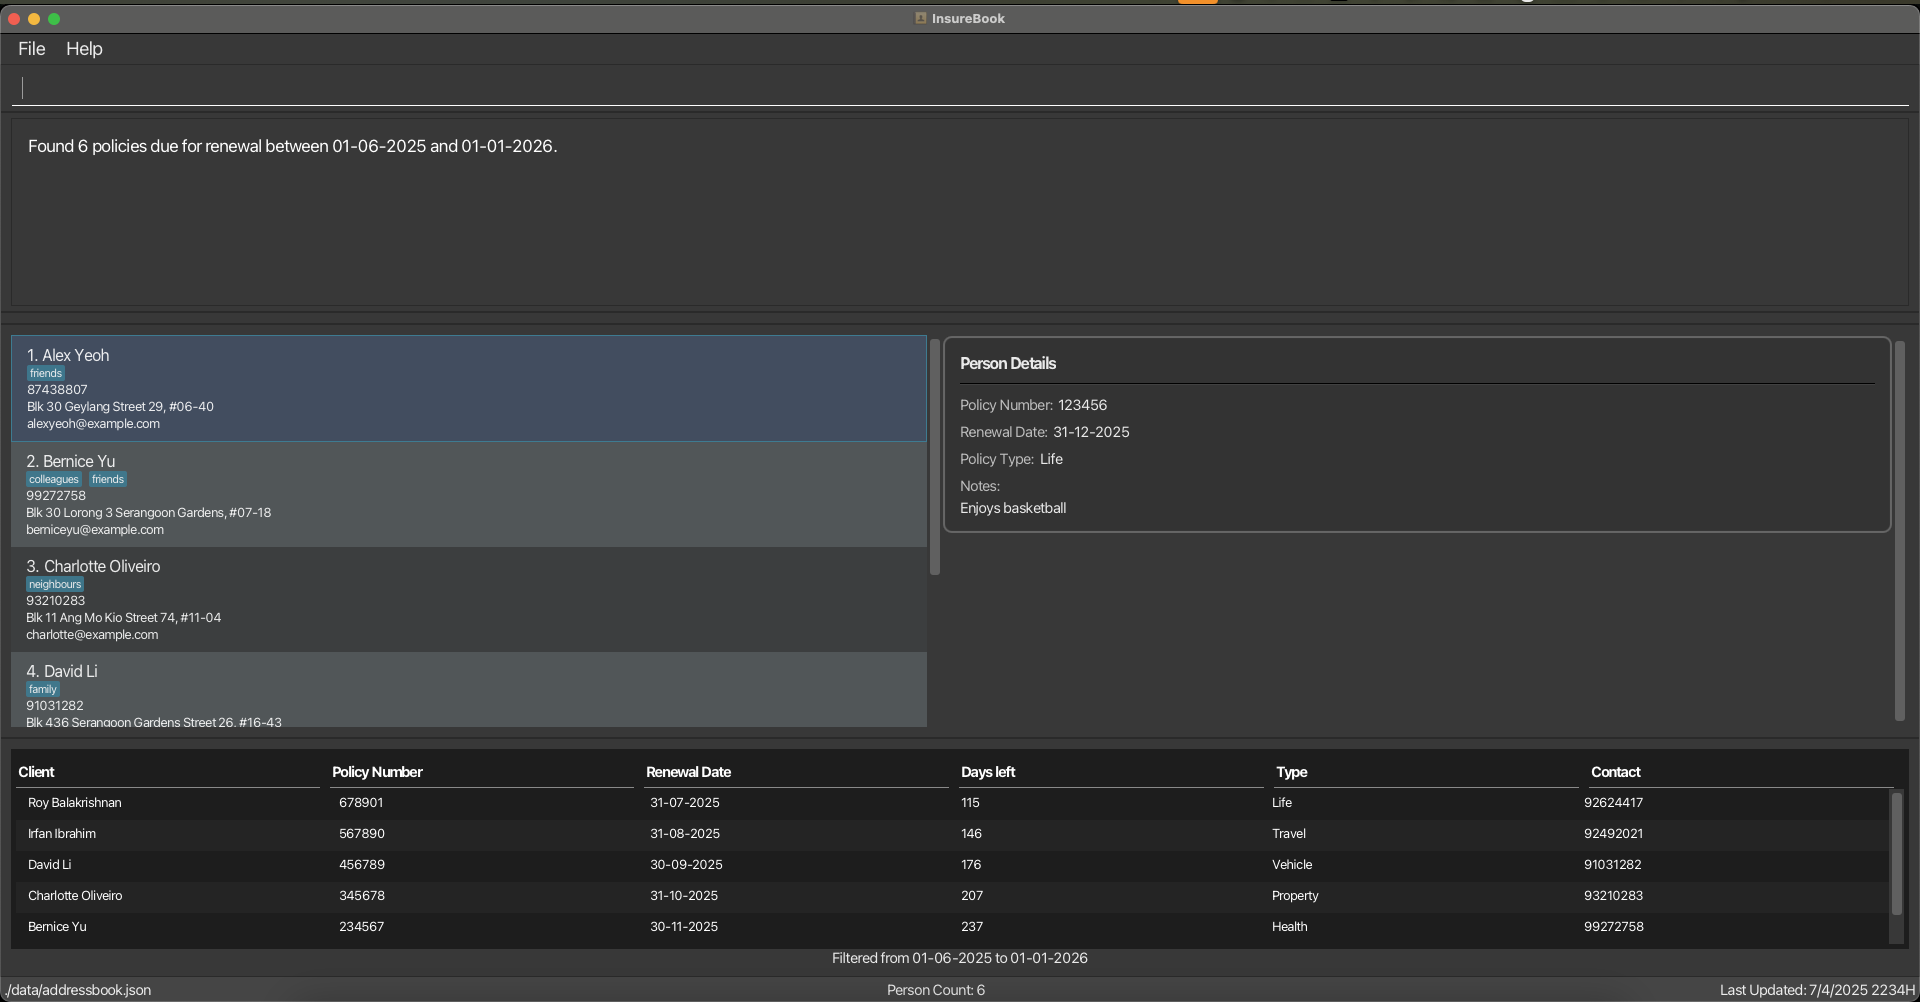Select the David Li contact card
This screenshot has width=1920, height=1002.
pos(469,690)
